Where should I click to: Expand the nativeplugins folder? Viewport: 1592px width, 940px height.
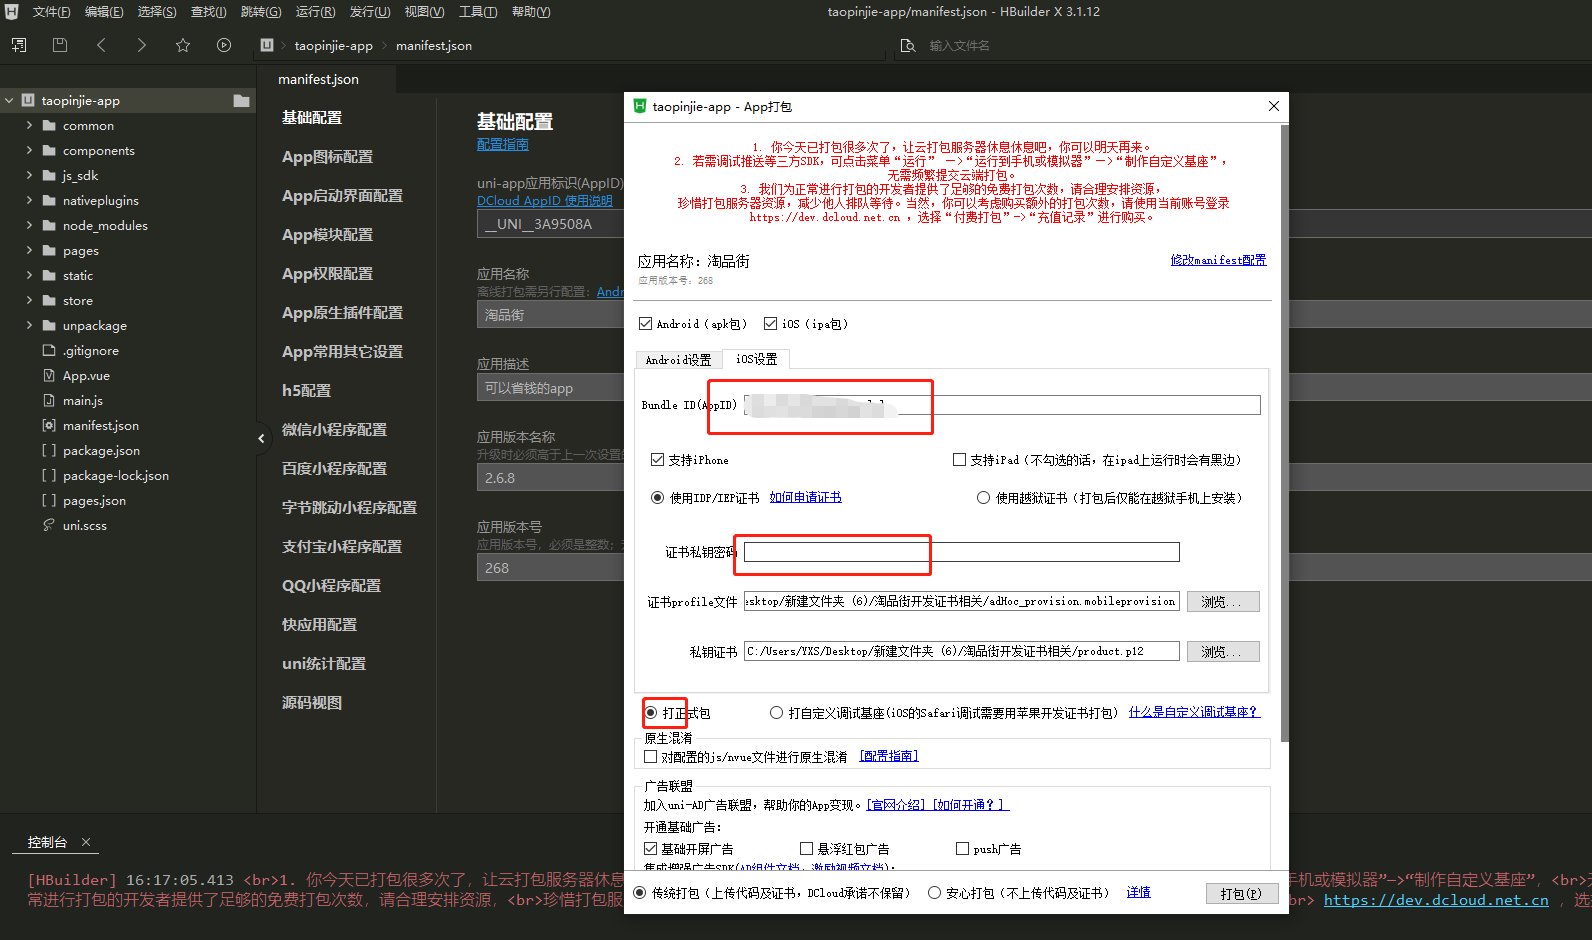coord(29,200)
